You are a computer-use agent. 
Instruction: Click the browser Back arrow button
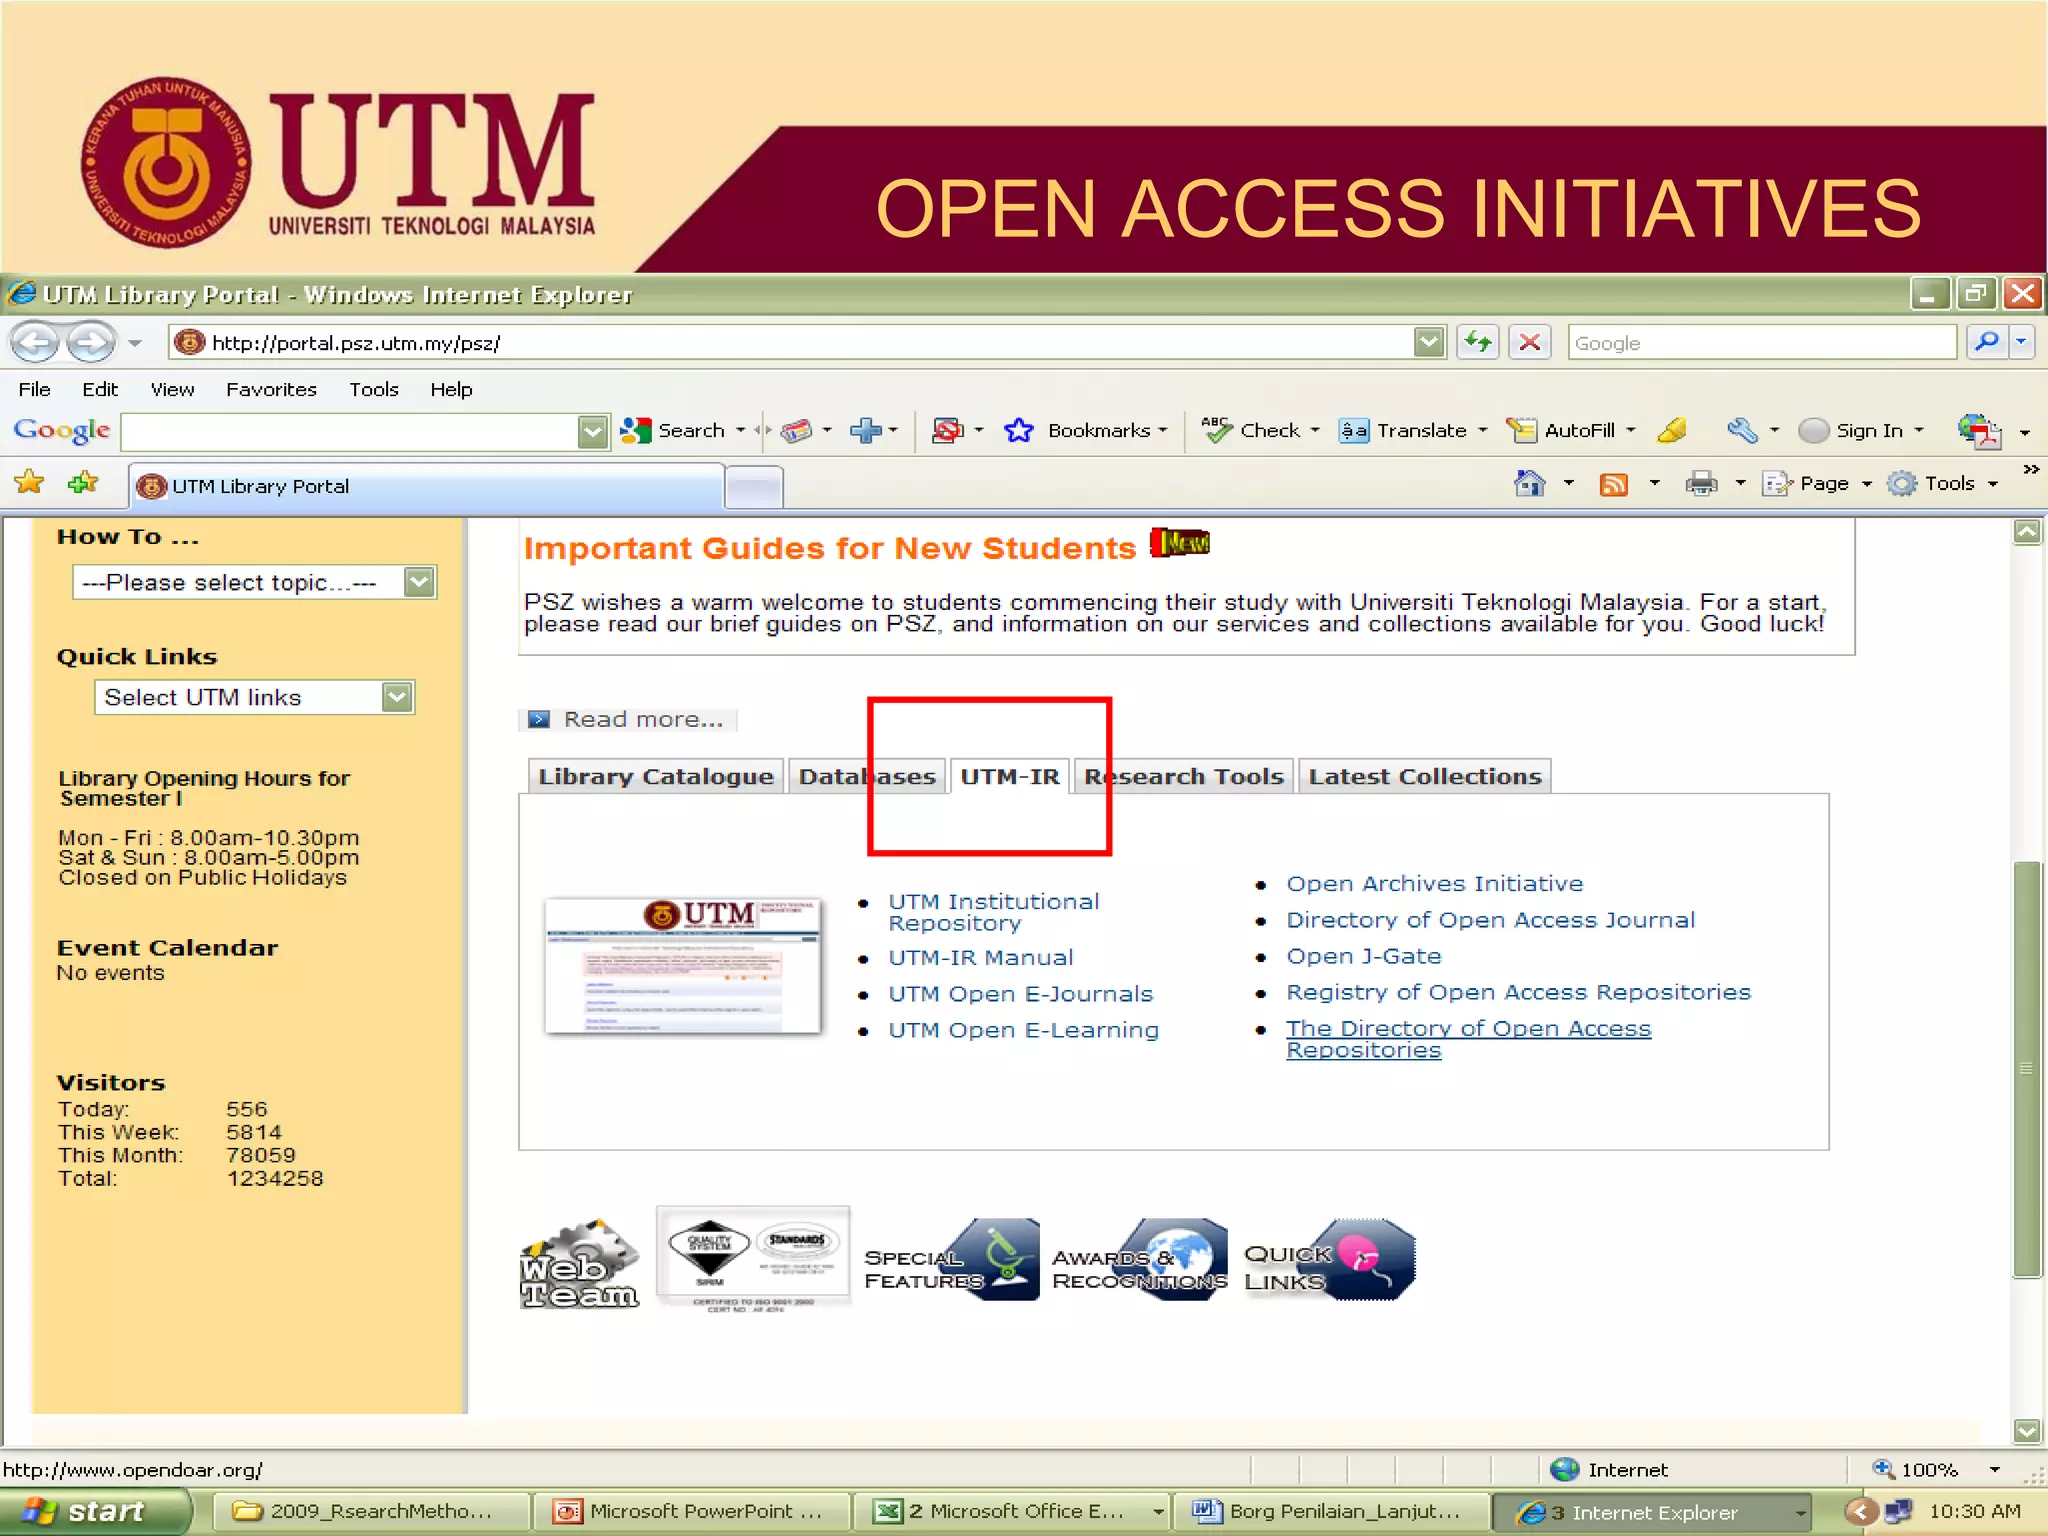click(x=35, y=343)
